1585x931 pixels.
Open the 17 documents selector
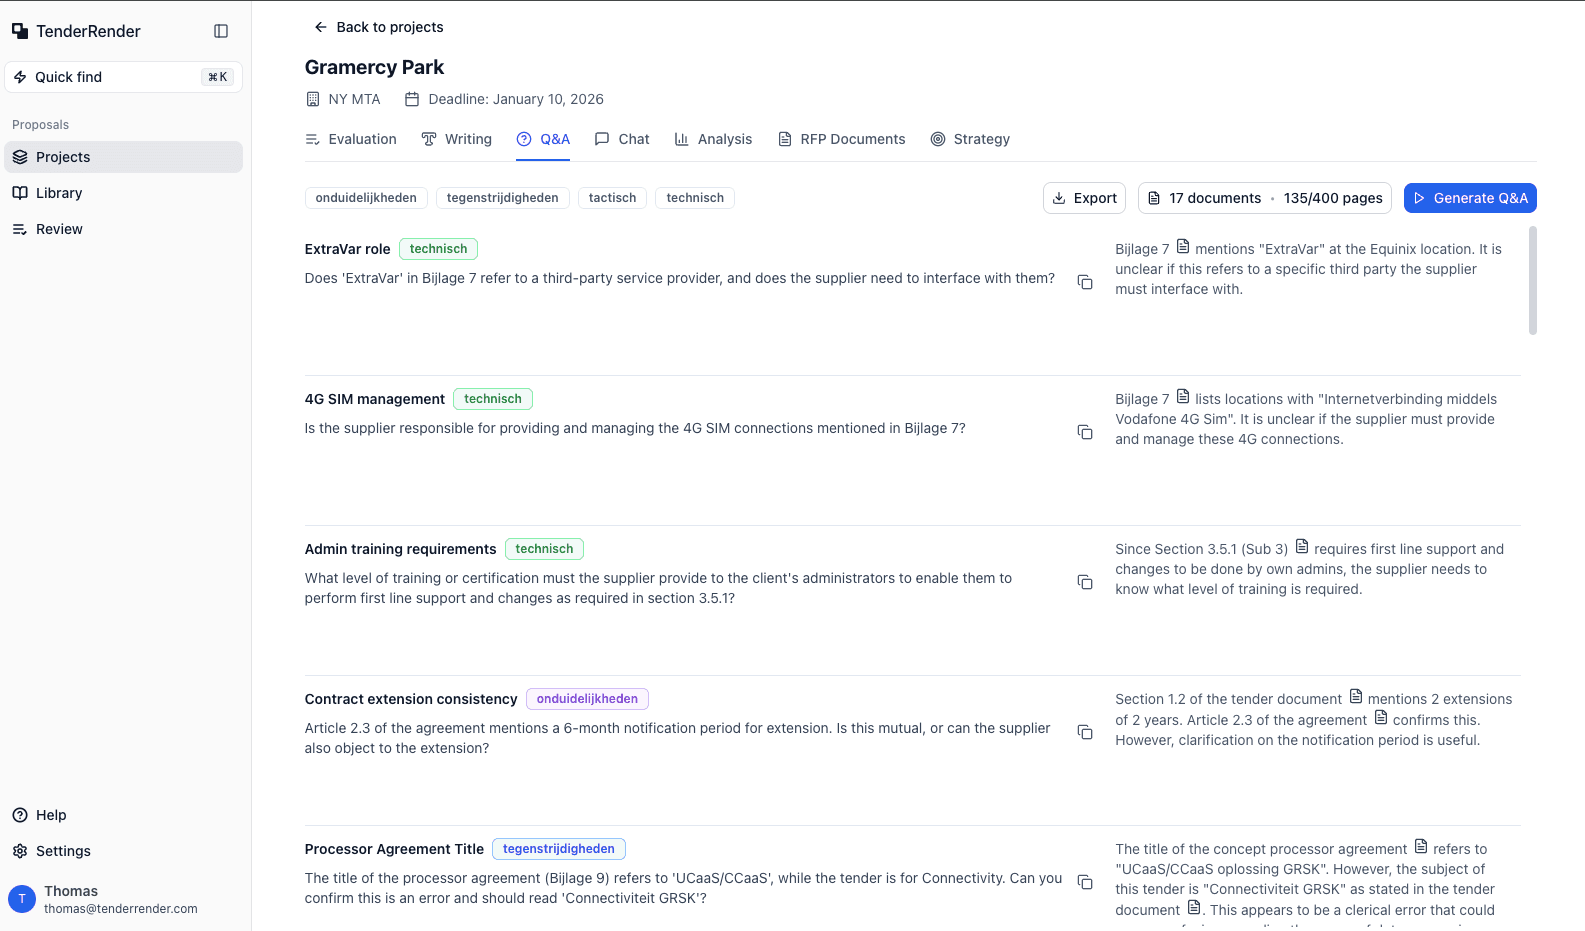1265,198
